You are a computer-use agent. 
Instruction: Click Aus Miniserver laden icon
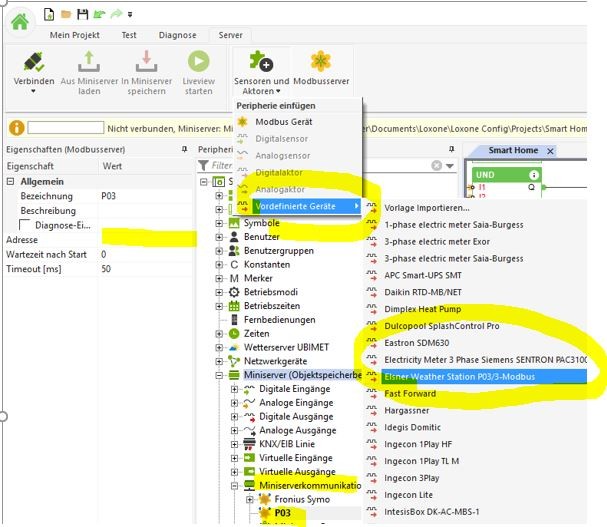click(x=88, y=62)
